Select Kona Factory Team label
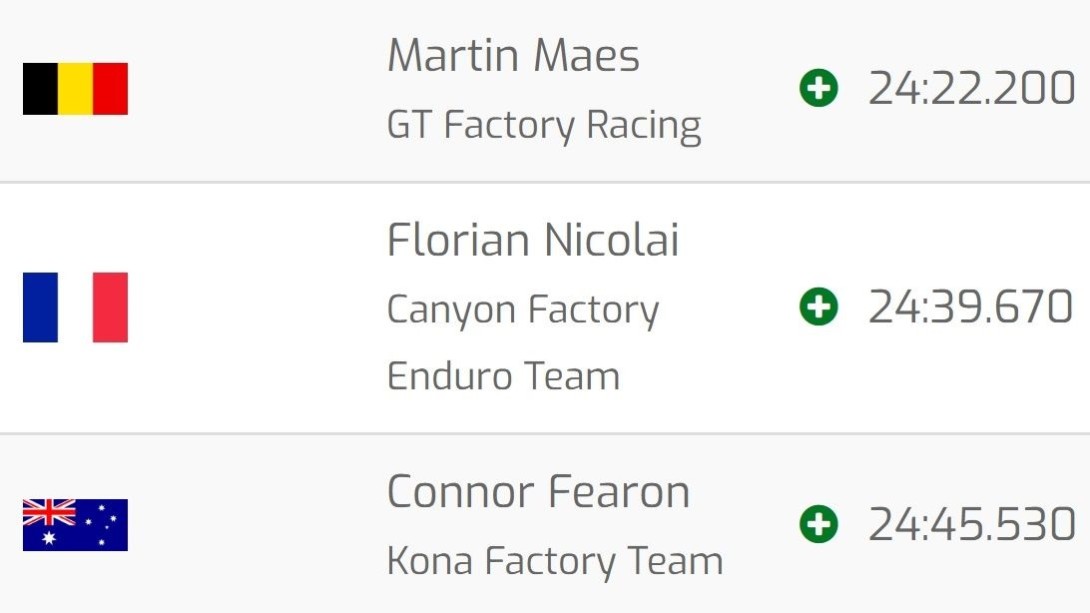 pyautogui.click(x=555, y=562)
